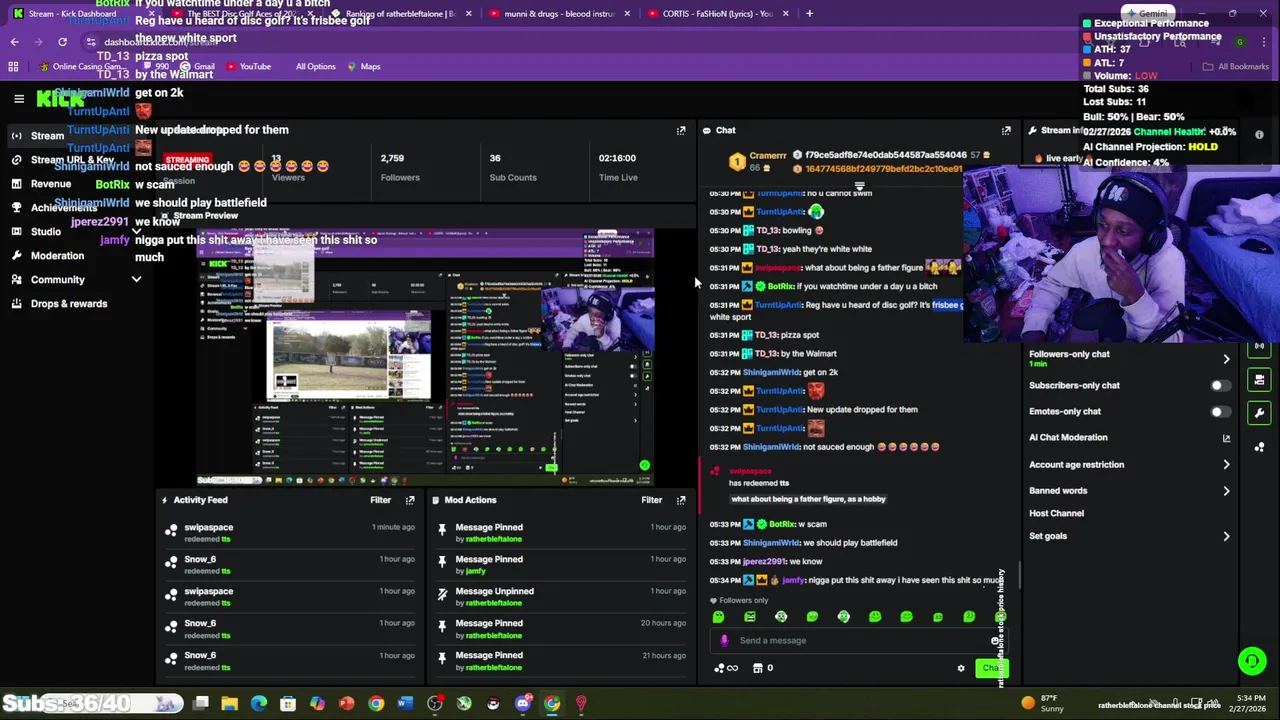The image size is (1280, 720).
Task: Open the green support headset bubble
Action: click(x=1251, y=660)
